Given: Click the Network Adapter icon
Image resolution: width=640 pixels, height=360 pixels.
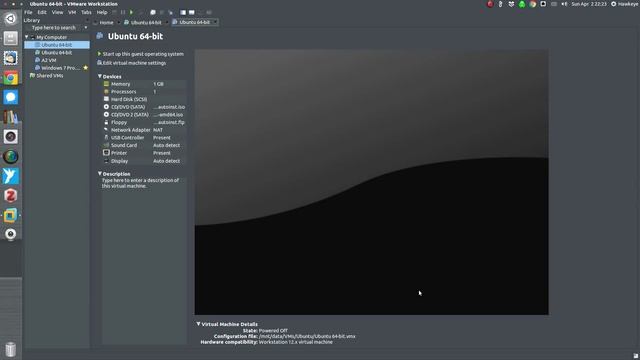Looking at the screenshot, I should pos(106,130).
